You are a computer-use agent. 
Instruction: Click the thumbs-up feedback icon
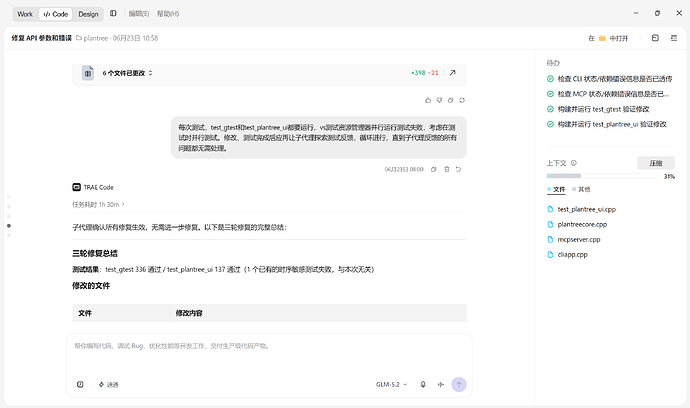[428, 100]
